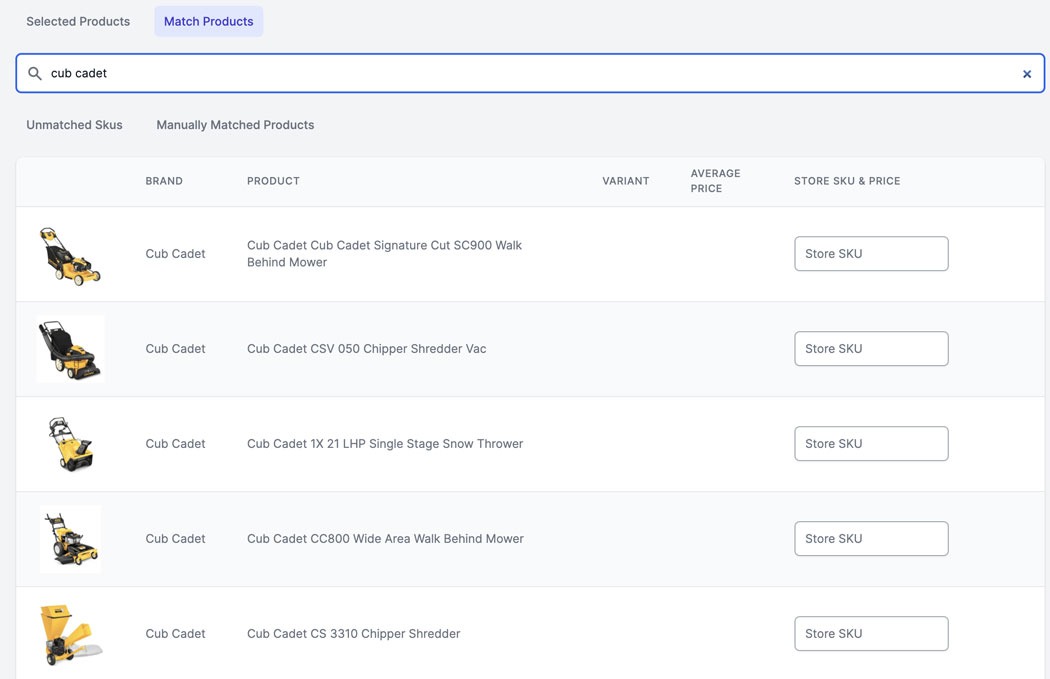
Task: Switch to the Match Products tab
Action: click(208, 21)
